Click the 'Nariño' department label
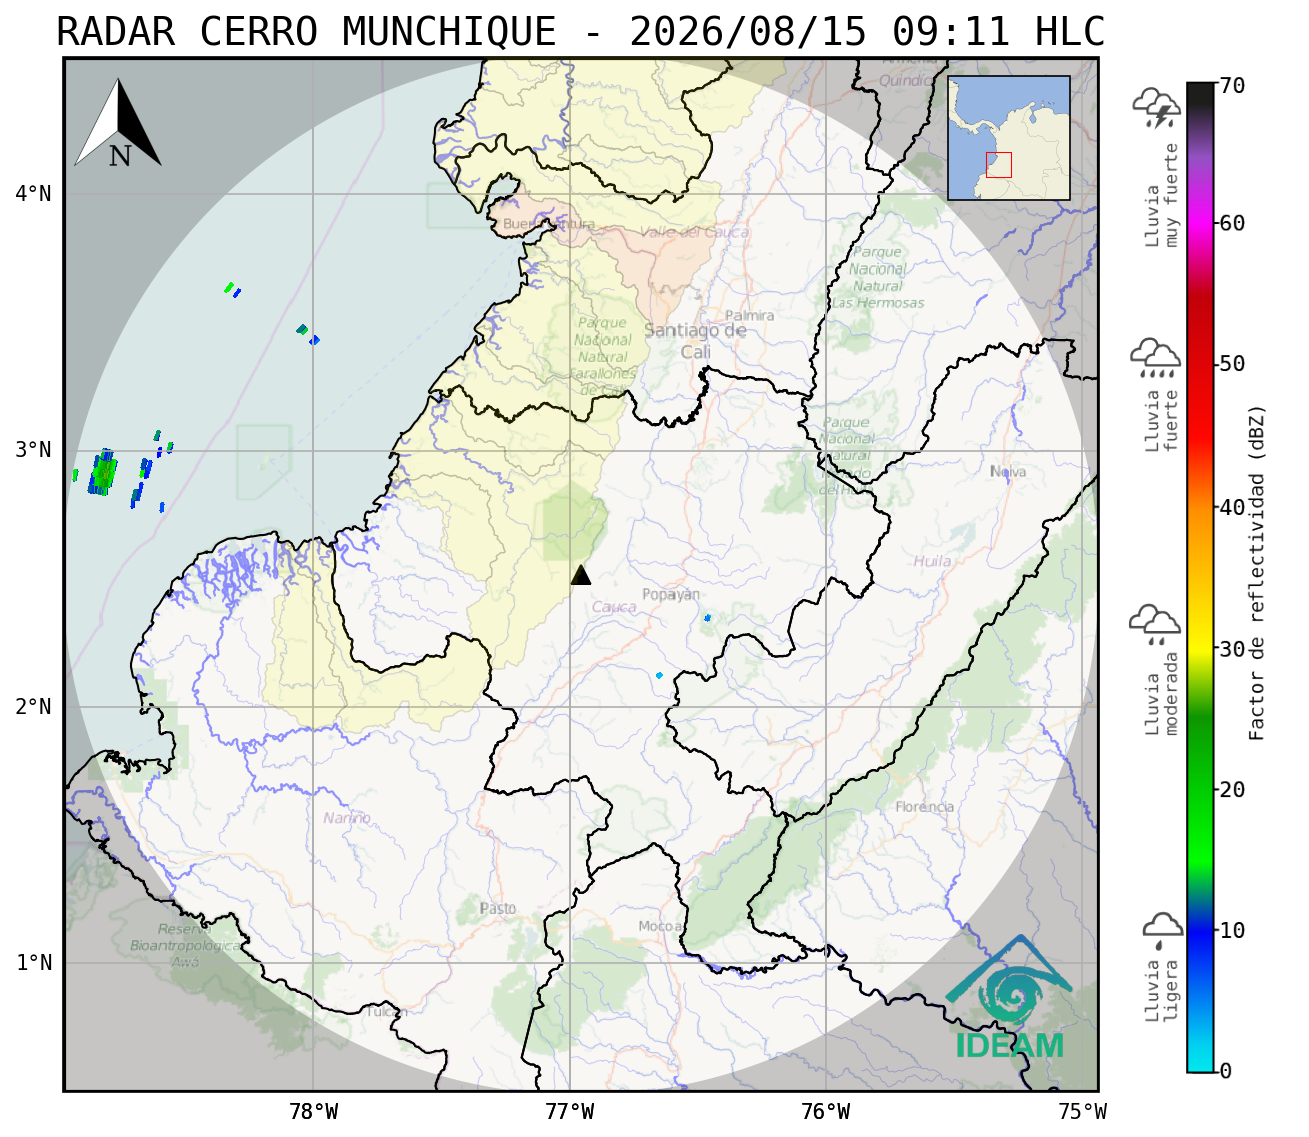 347,818
